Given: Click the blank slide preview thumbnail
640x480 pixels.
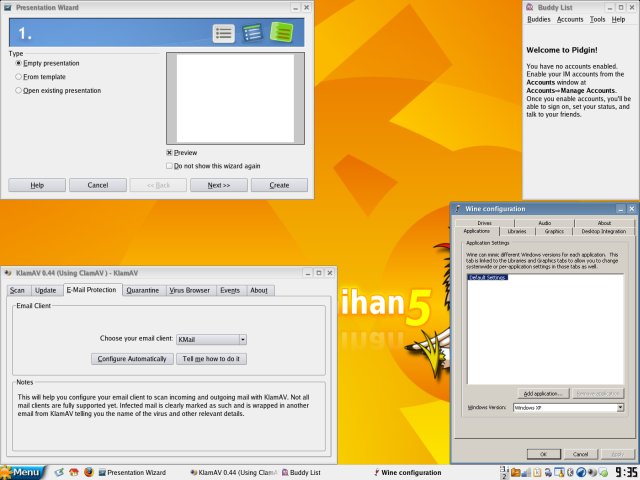Looking at the screenshot, I should coord(235,98).
